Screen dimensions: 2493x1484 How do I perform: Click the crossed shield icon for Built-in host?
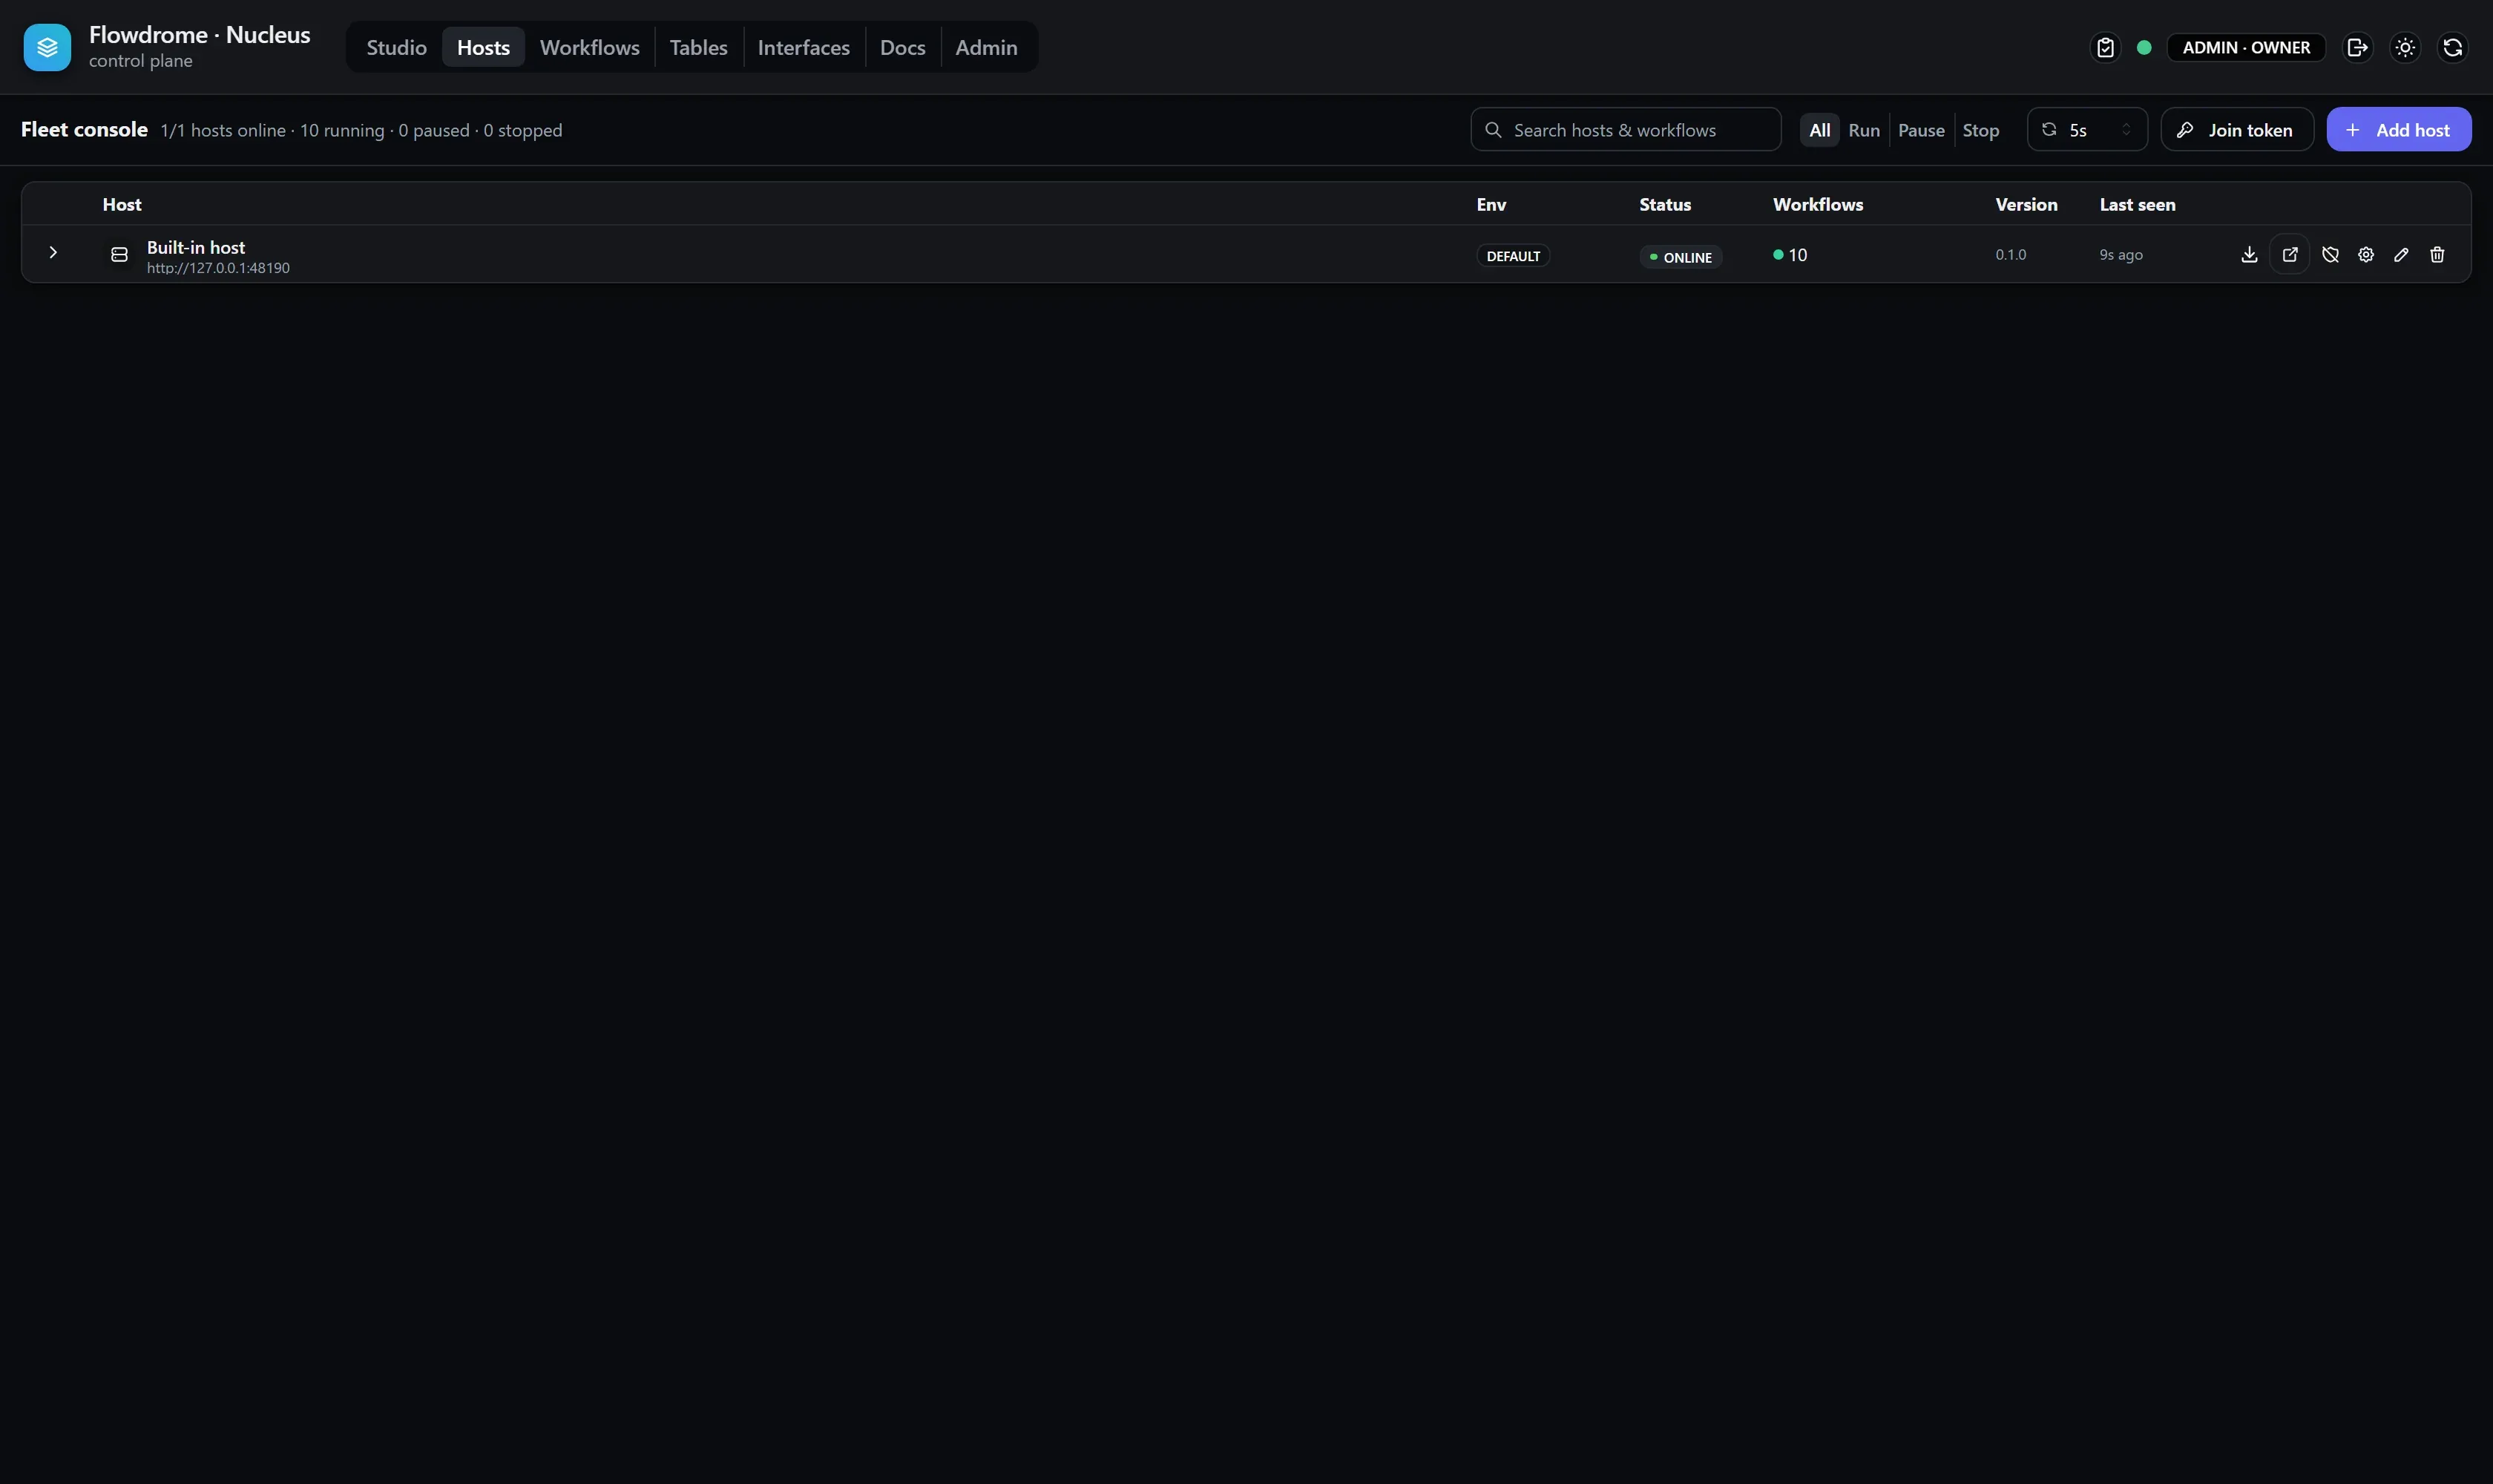click(2330, 254)
